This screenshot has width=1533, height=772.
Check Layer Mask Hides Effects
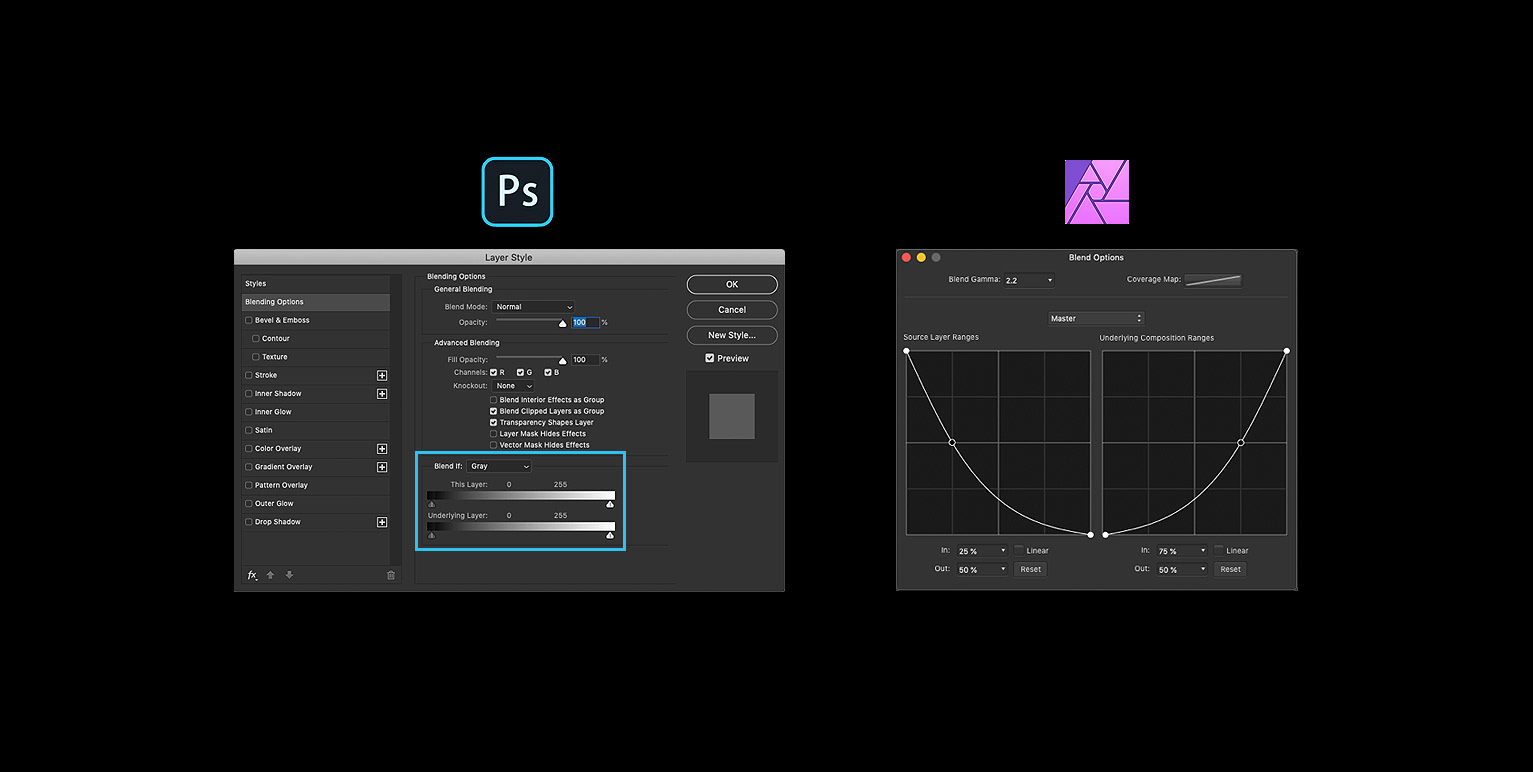click(x=494, y=434)
